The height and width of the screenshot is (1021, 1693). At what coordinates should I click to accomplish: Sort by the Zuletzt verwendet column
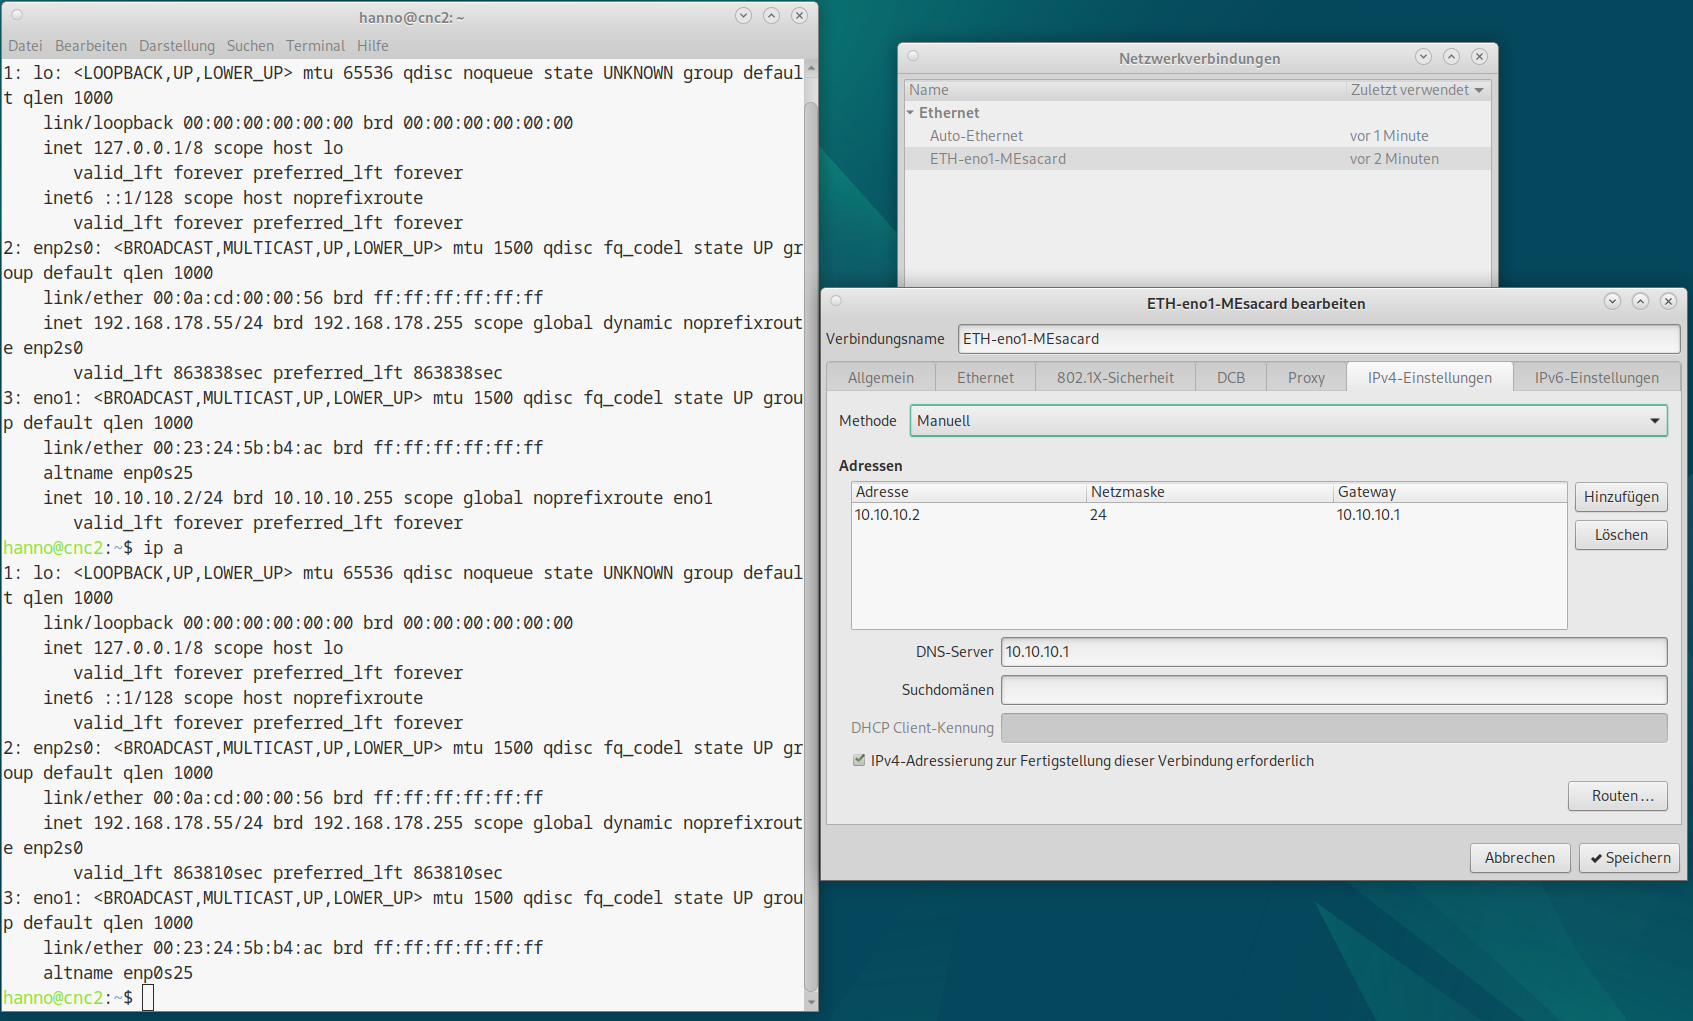click(1417, 90)
